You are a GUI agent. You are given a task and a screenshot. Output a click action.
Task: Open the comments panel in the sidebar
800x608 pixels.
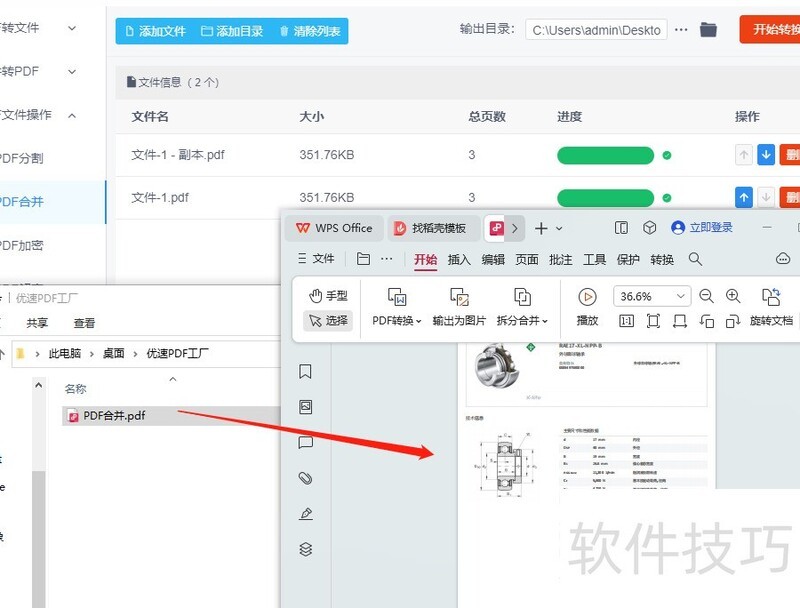point(306,442)
